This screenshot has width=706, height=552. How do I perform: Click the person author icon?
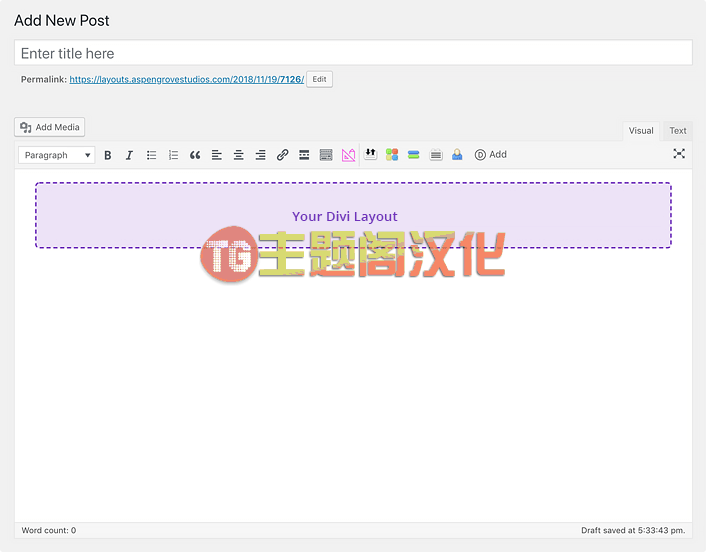tap(457, 154)
